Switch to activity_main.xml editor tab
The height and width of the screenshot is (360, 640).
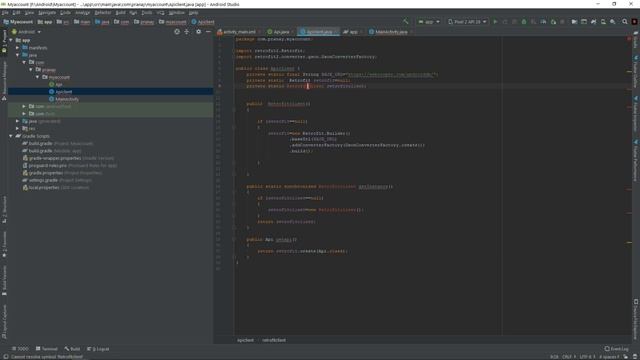tap(239, 32)
